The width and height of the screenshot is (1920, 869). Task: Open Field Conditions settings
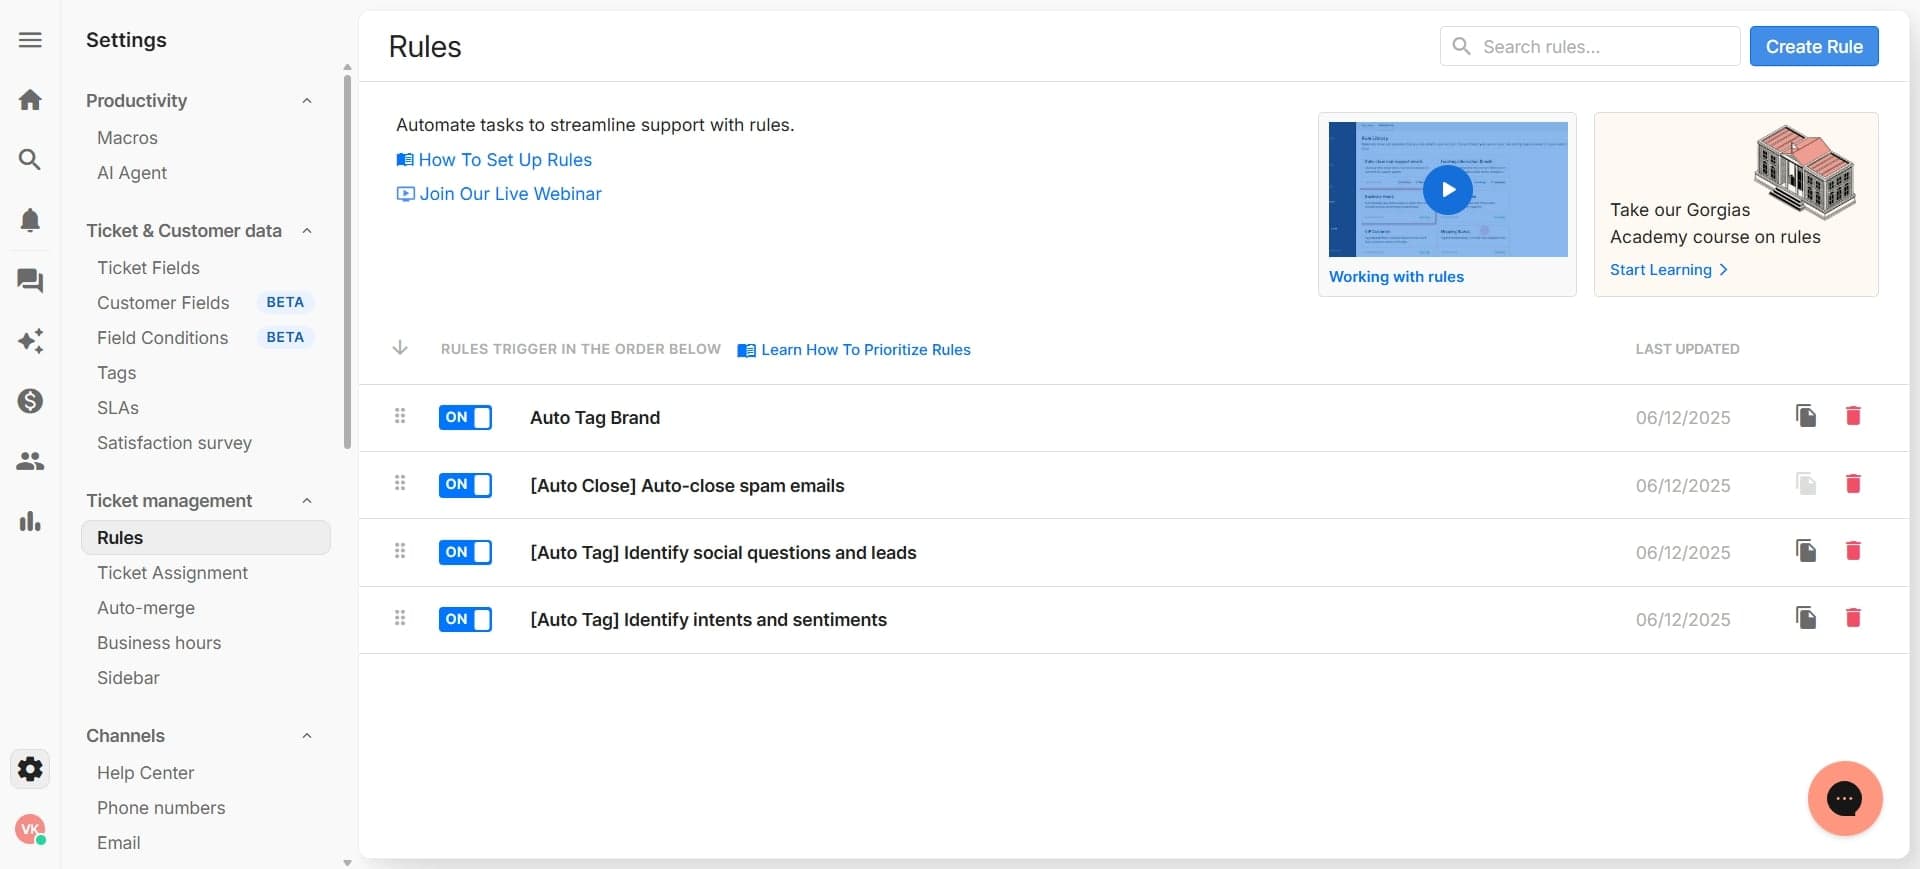[162, 338]
